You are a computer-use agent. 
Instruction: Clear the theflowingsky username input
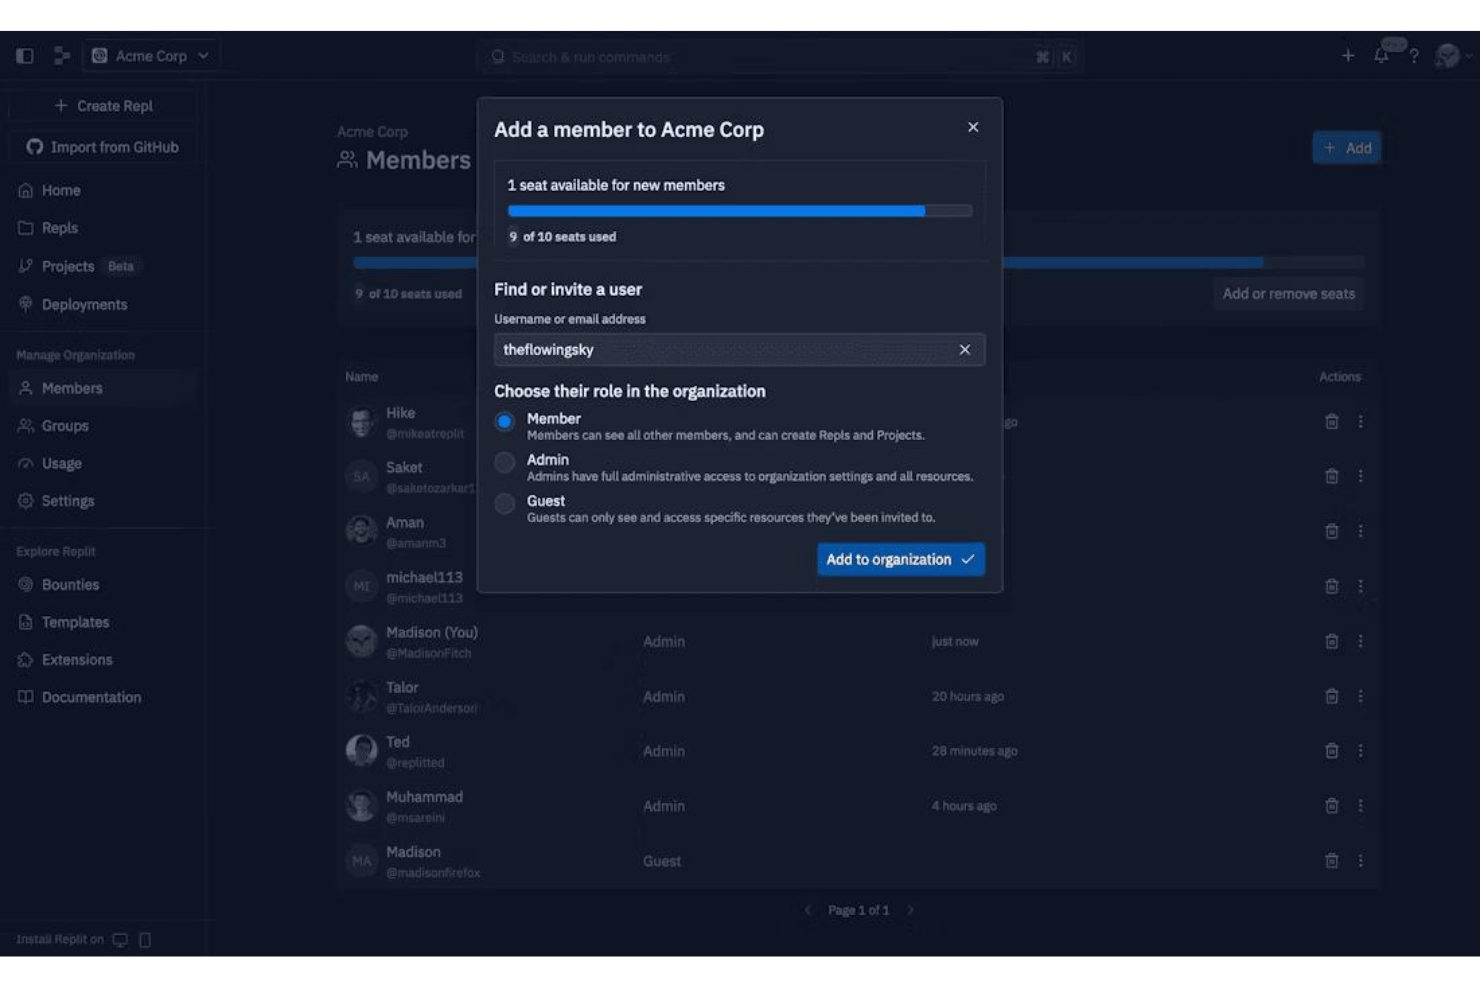coord(965,350)
